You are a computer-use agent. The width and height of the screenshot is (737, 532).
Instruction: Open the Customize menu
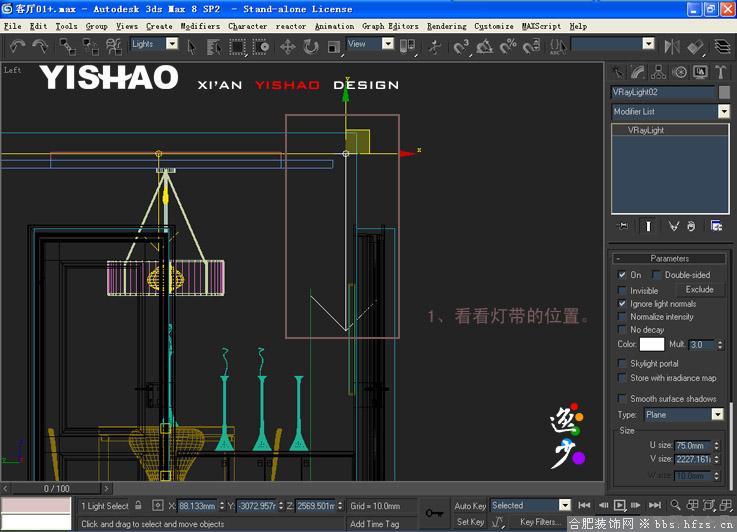tap(494, 26)
